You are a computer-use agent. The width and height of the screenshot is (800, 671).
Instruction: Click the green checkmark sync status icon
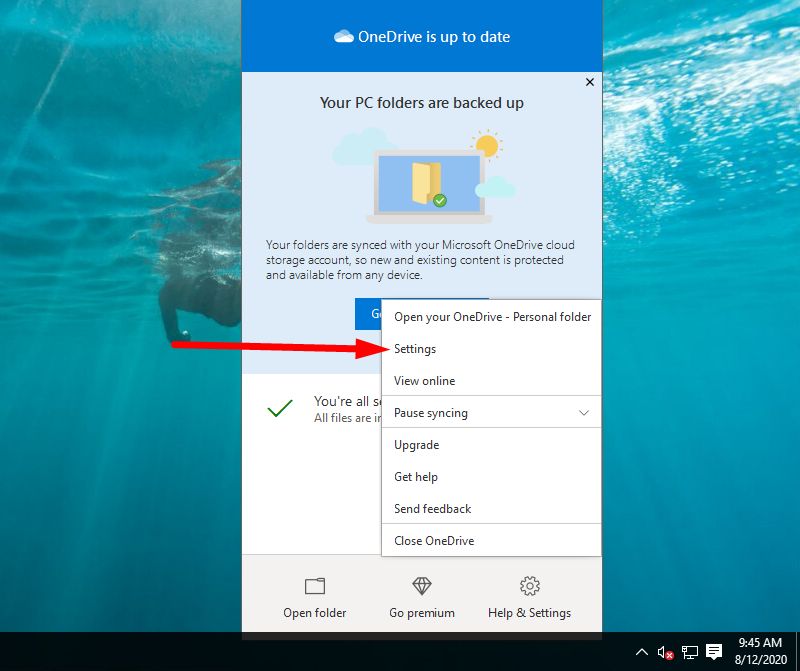pos(280,408)
